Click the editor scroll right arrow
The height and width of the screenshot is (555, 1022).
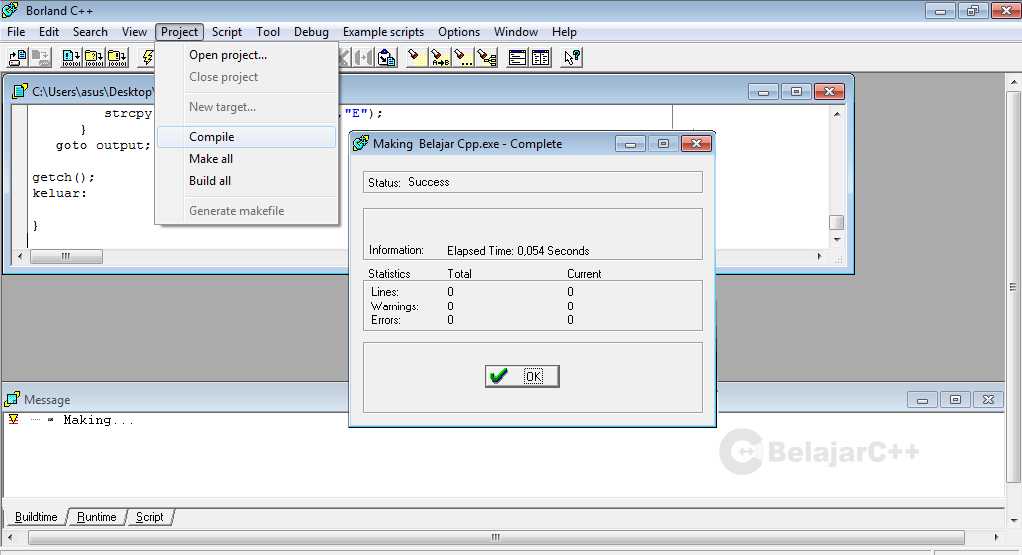coord(819,256)
